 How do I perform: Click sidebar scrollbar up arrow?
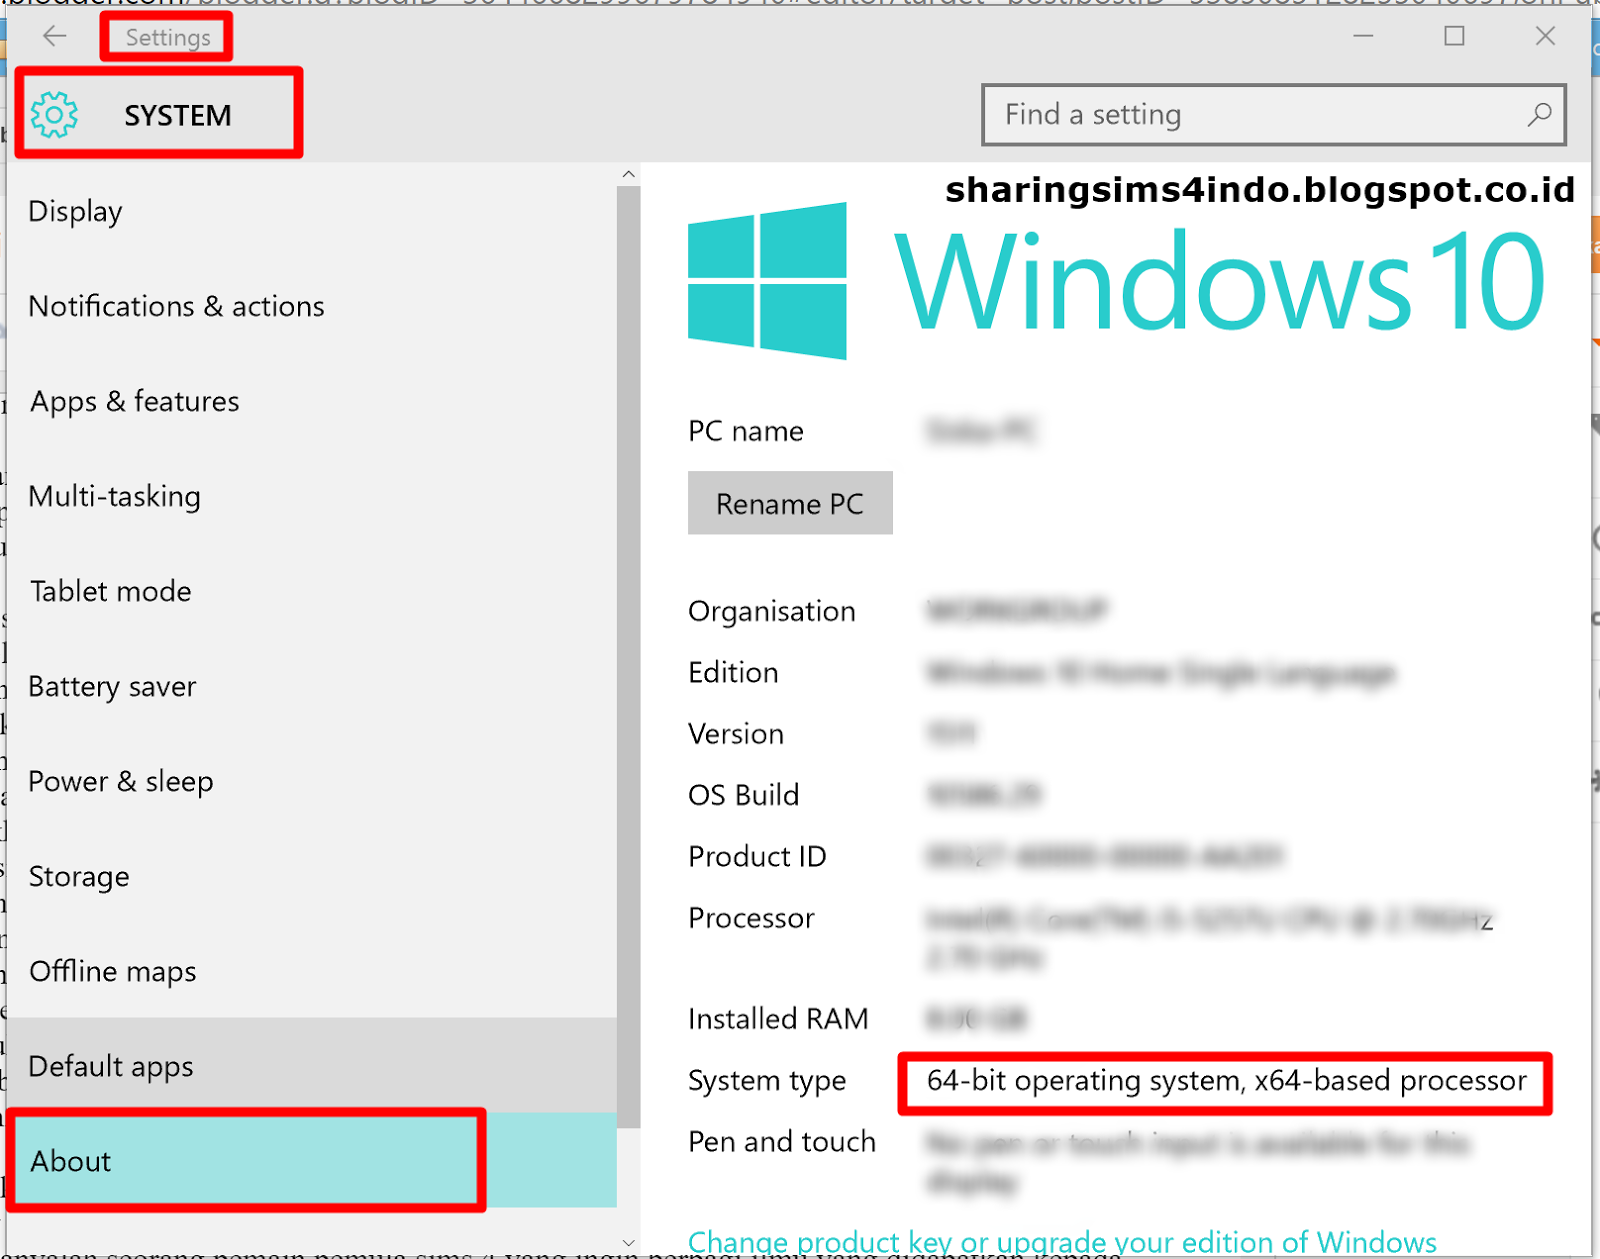(x=628, y=174)
